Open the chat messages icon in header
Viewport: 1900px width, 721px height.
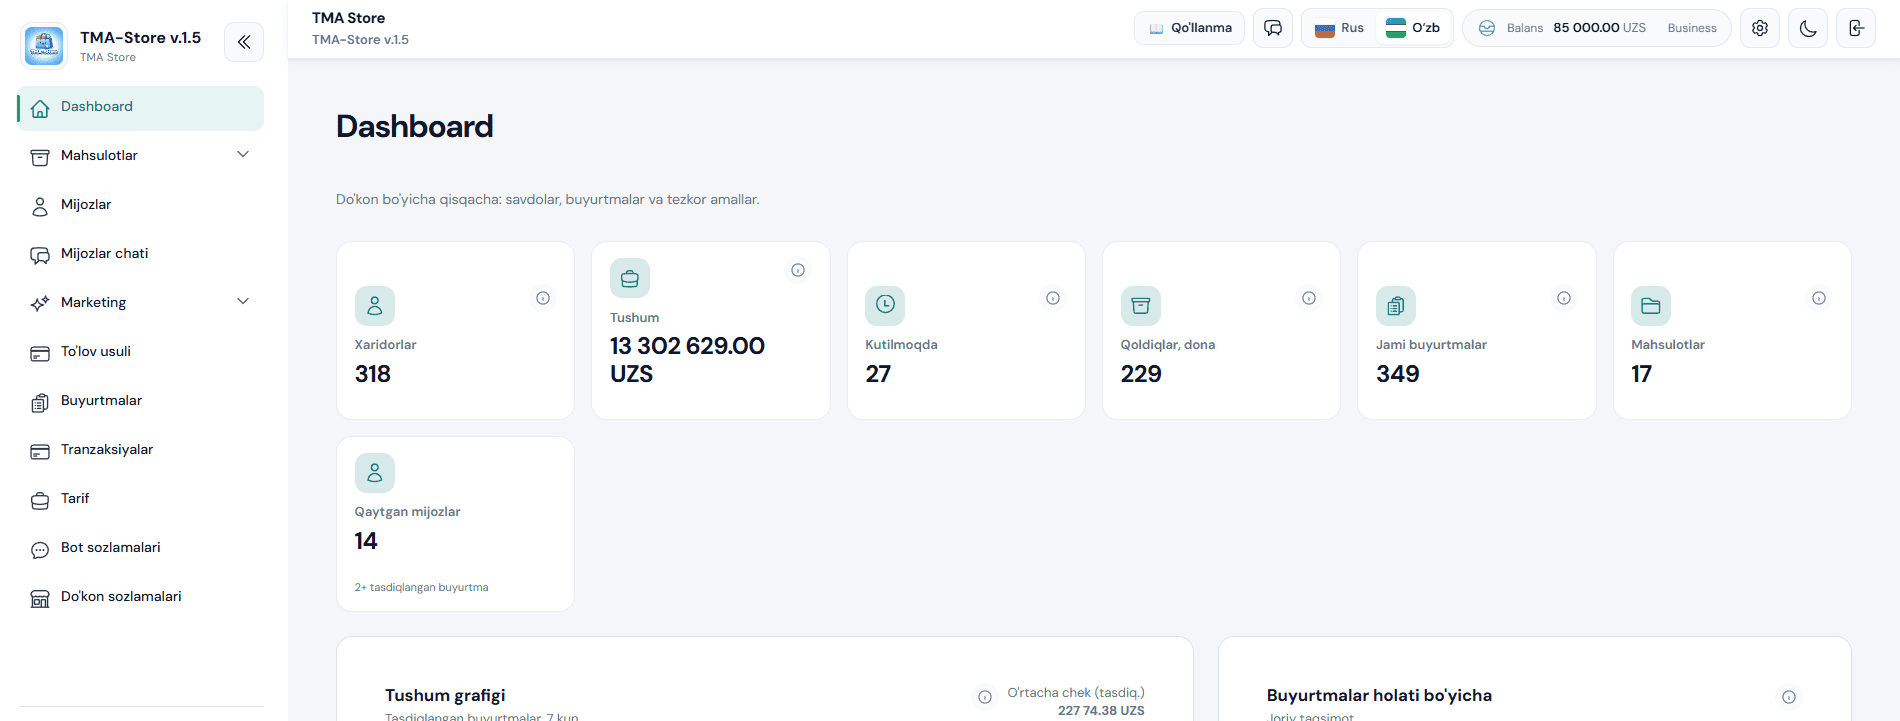(x=1273, y=28)
